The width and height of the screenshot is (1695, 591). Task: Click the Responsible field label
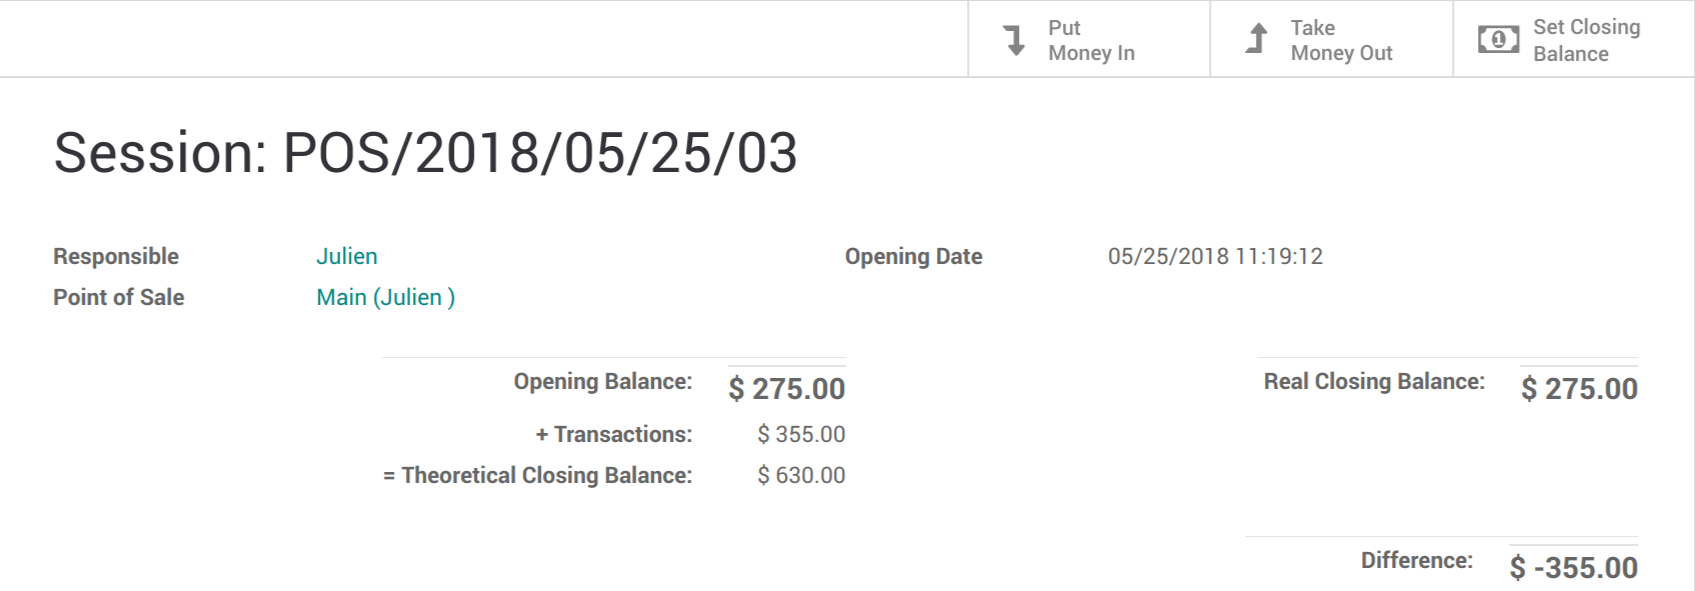pyautogui.click(x=116, y=256)
